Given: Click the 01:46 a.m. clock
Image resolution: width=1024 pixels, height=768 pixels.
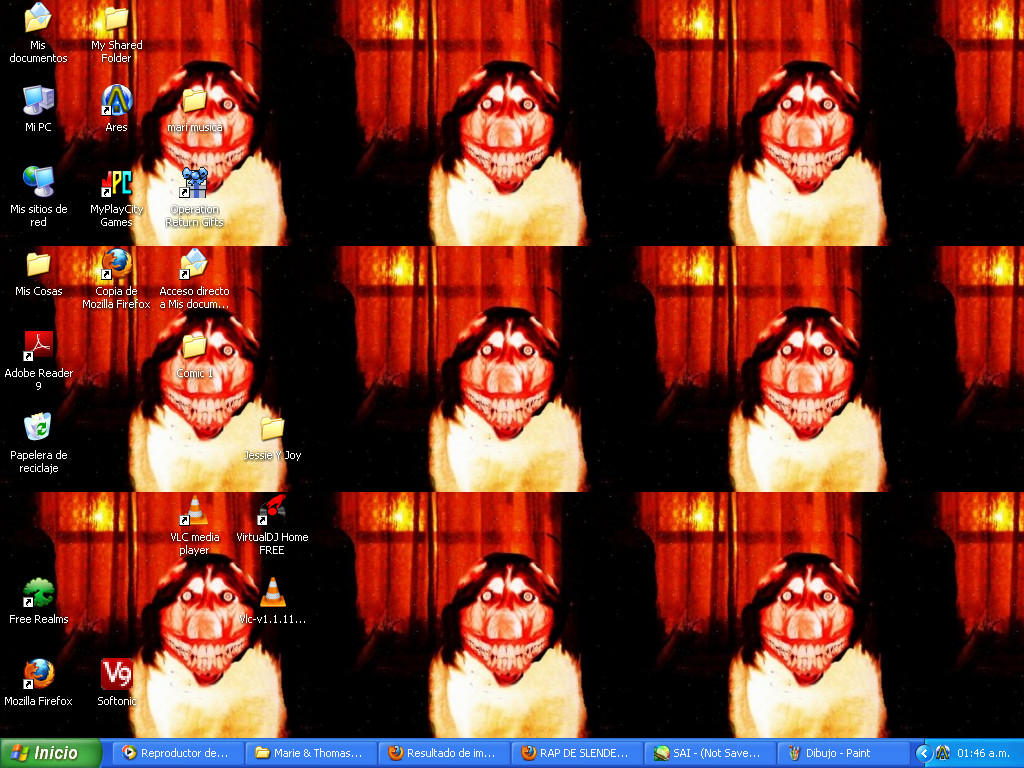Looking at the screenshot, I should tap(984, 754).
